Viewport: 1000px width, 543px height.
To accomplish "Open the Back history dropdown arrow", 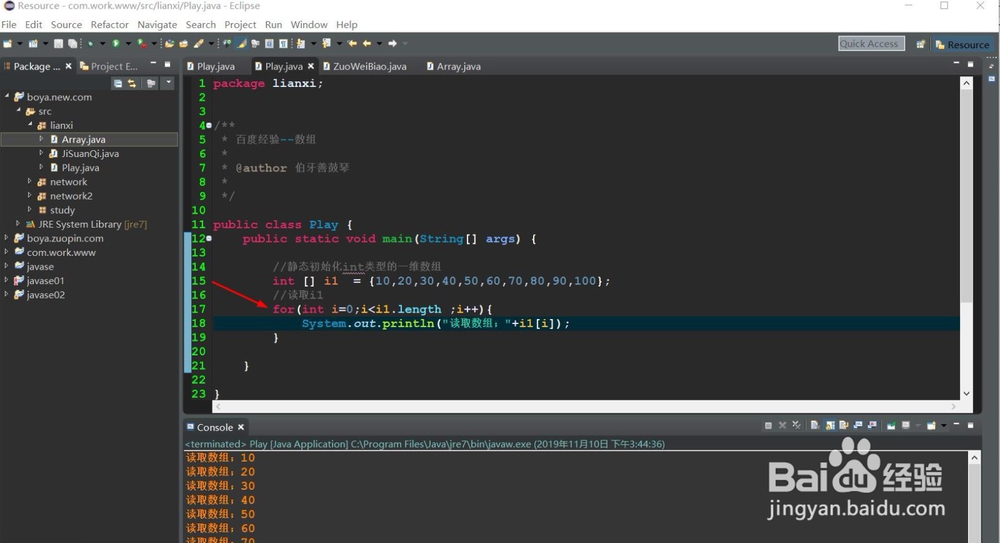I will [x=379, y=44].
